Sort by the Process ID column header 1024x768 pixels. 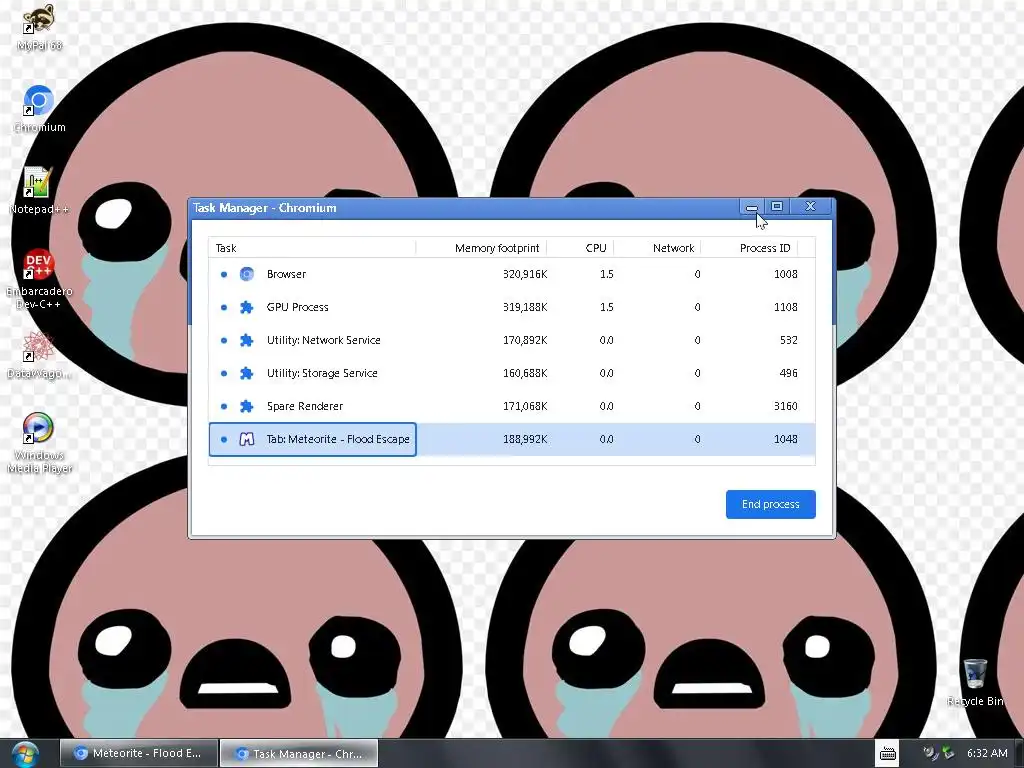click(x=749, y=248)
